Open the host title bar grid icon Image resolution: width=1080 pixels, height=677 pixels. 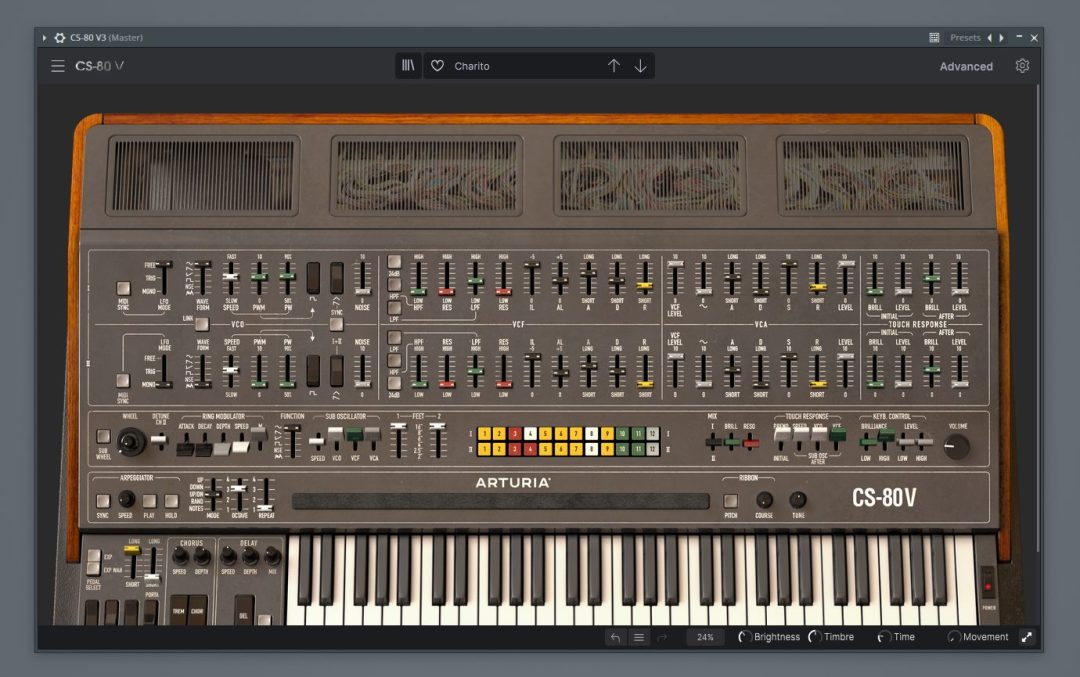click(x=934, y=38)
